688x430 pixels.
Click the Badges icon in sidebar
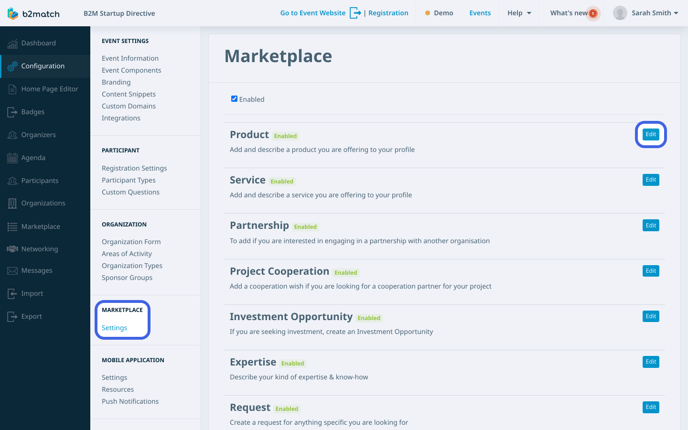[x=12, y=112]
